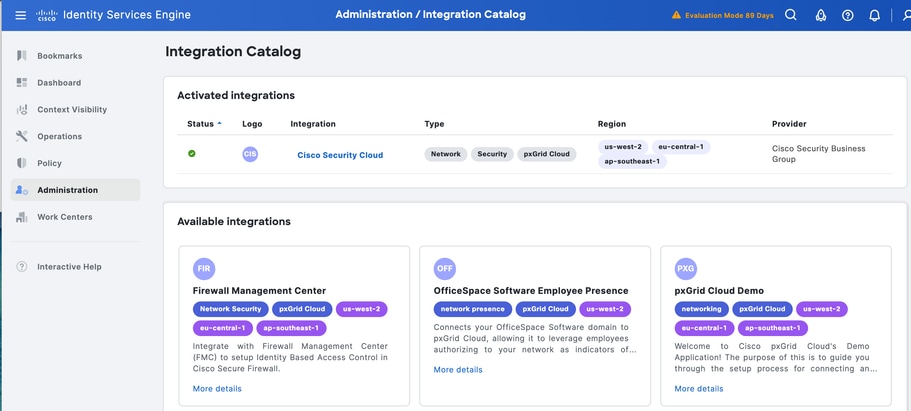The image size is (911, 411).
Task: Click the Security type tag
Action: pos(492,154)
